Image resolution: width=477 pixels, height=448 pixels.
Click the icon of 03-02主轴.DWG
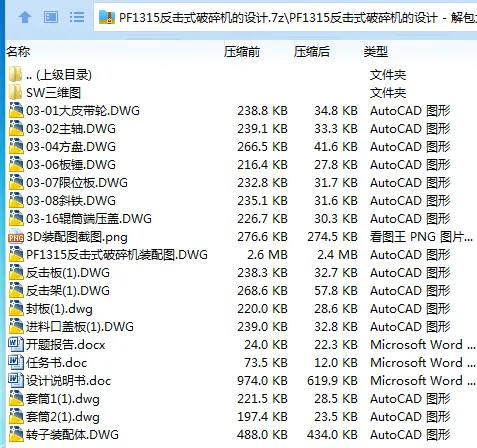(16, 128)
